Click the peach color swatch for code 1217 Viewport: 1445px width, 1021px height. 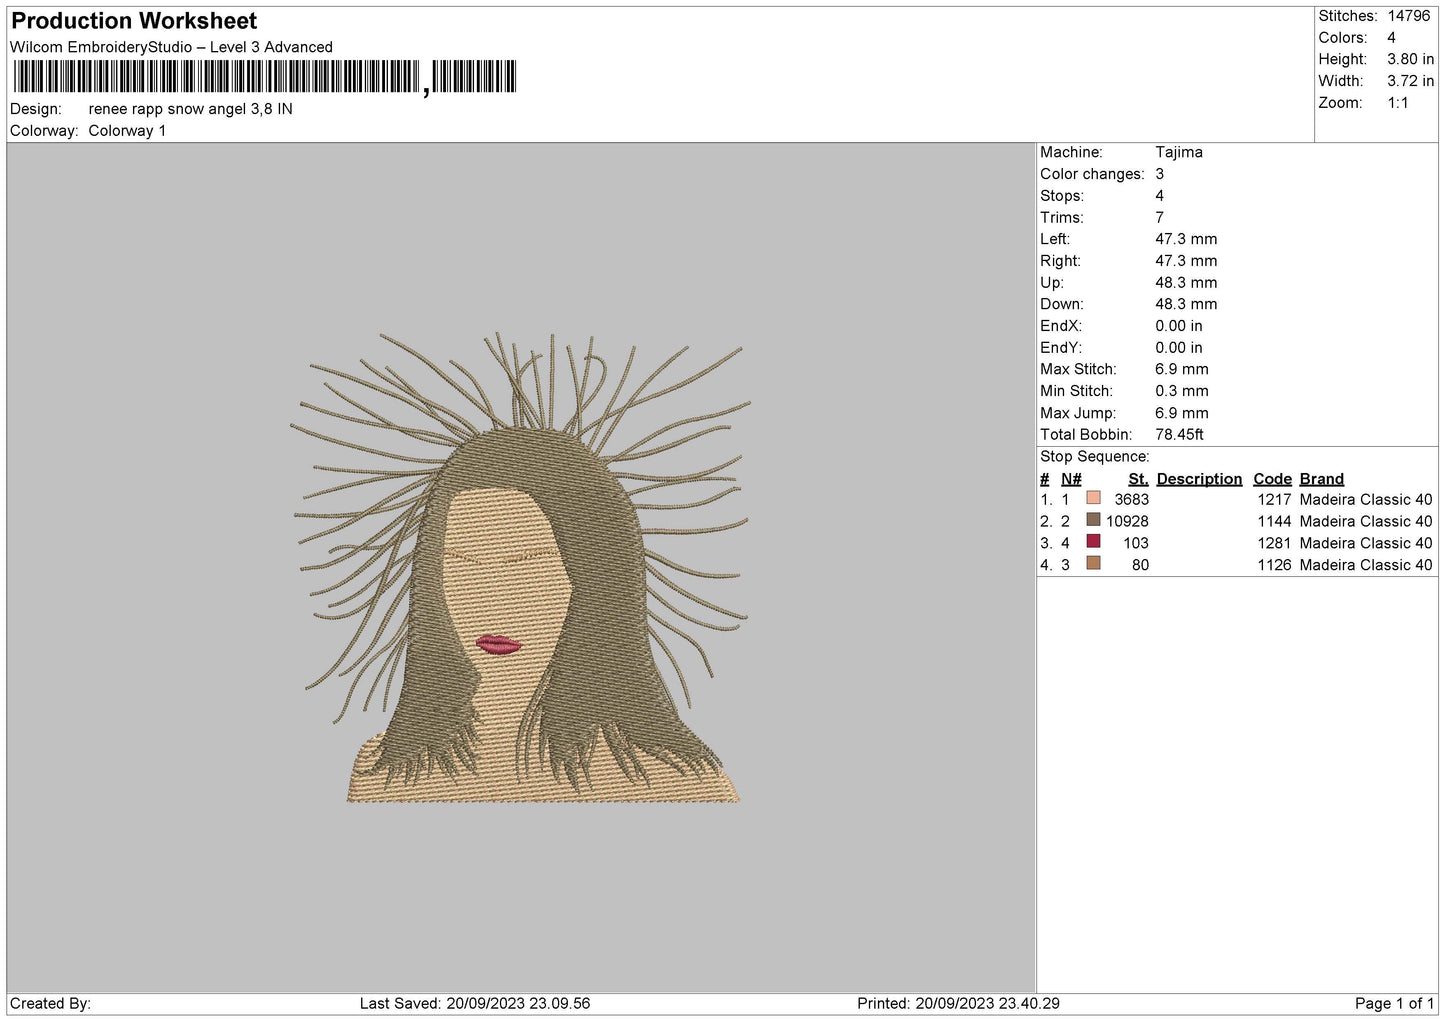pyautogui.click(x=1093, y=498)
